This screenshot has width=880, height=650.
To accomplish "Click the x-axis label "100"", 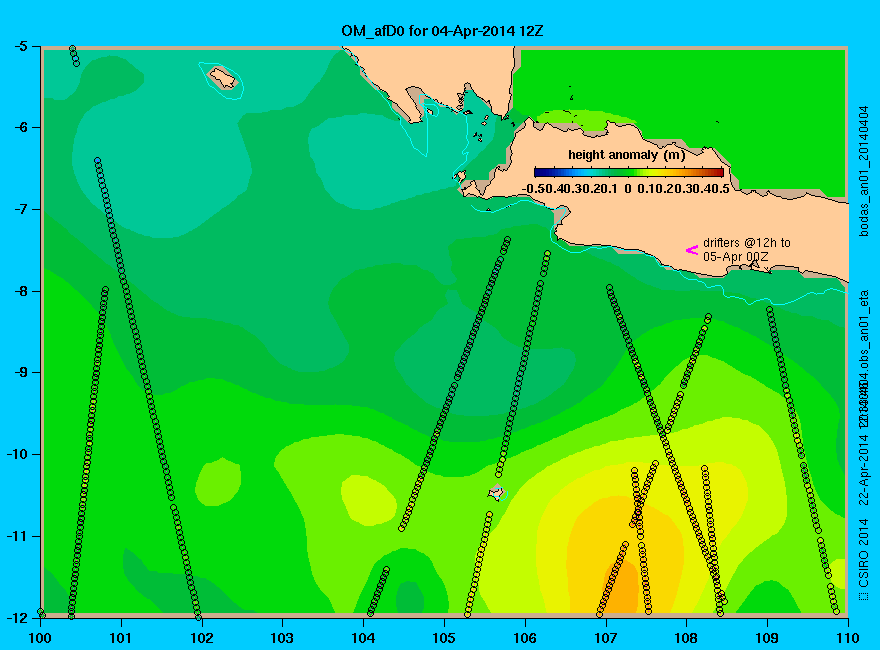I will click(x=40, y=638).
